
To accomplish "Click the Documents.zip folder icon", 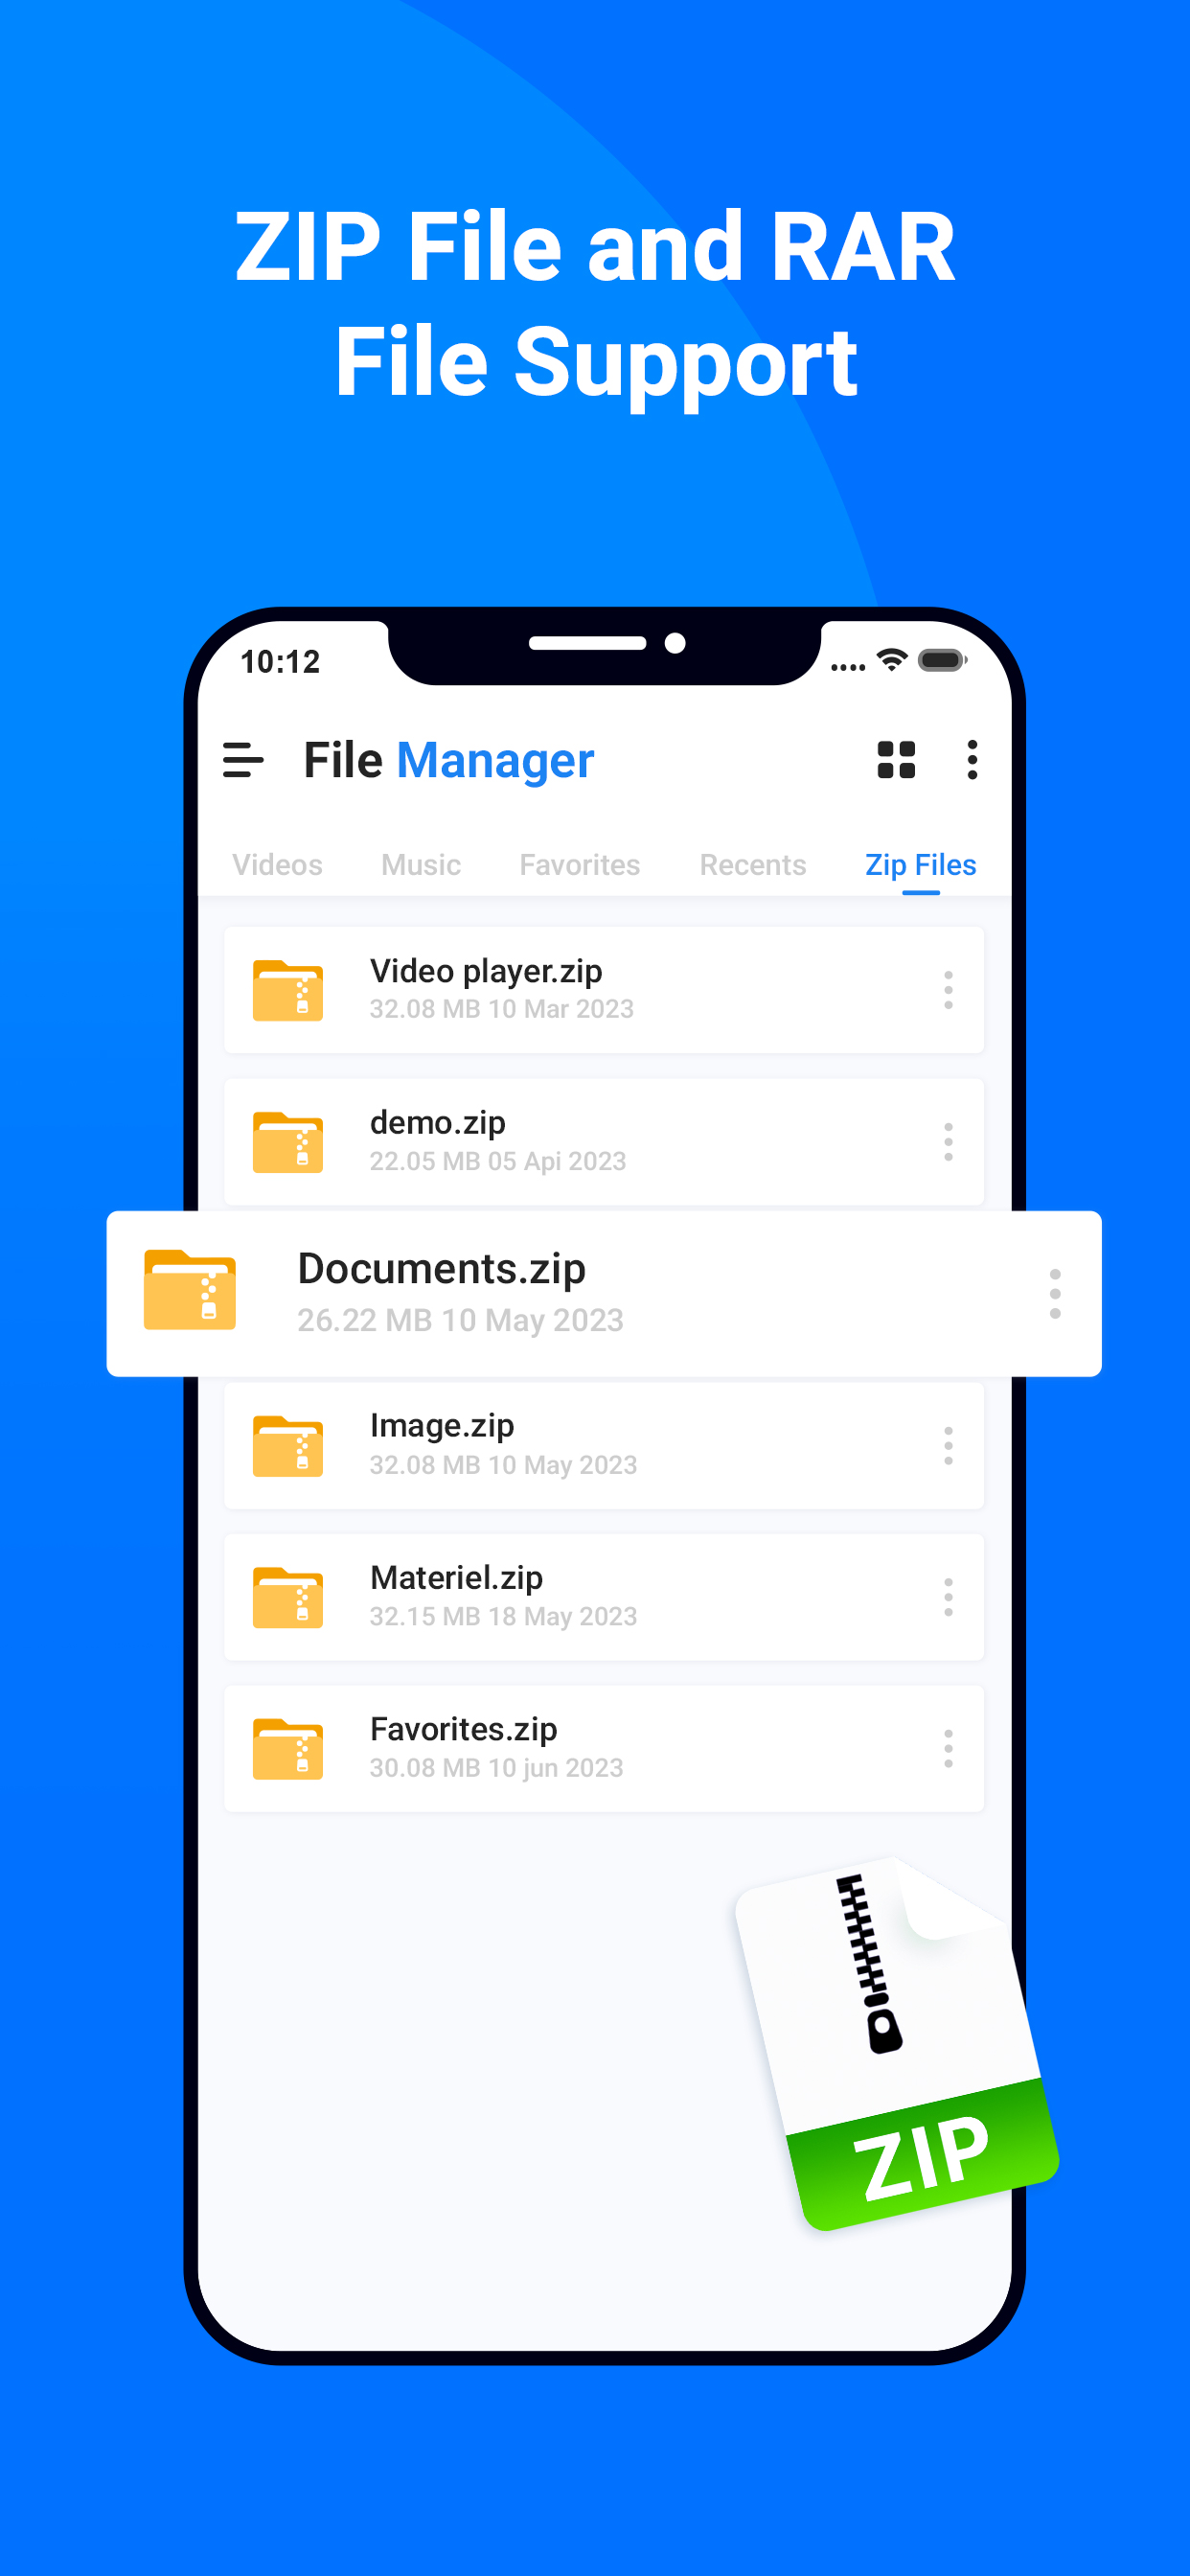I will click(x=190, y=1290).
